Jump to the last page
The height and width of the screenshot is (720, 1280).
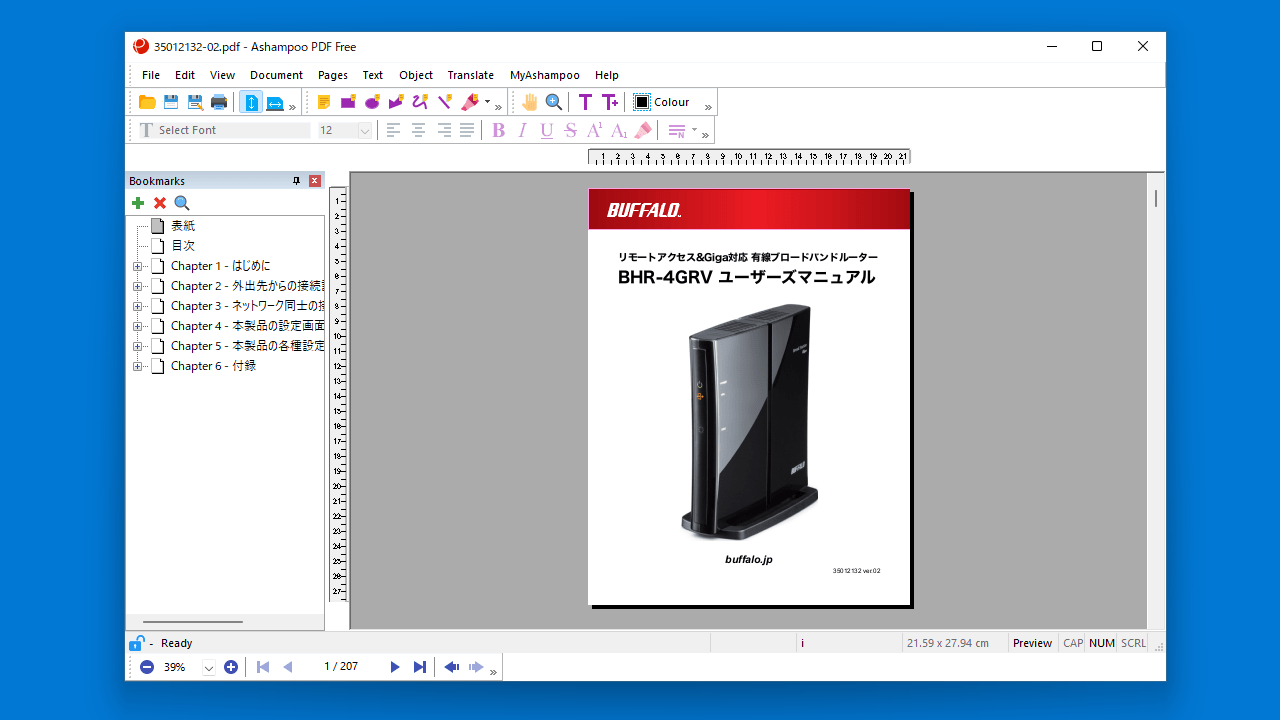[420, 667]
